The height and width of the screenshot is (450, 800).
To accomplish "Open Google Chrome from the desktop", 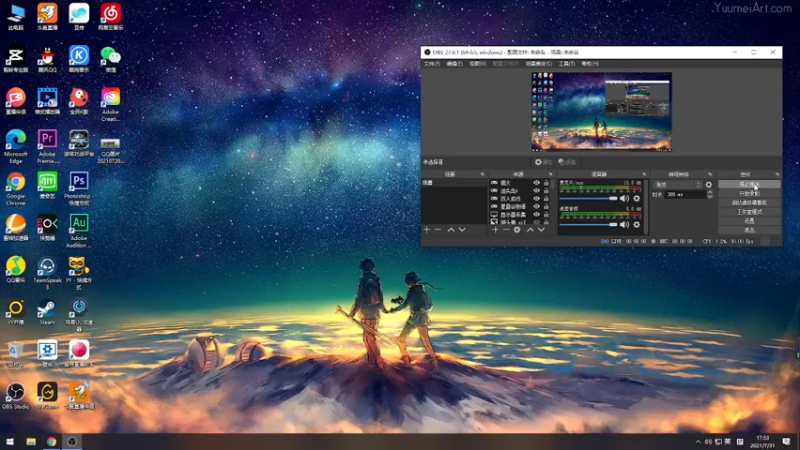I will pyautogui.click(x=15, y=188).
